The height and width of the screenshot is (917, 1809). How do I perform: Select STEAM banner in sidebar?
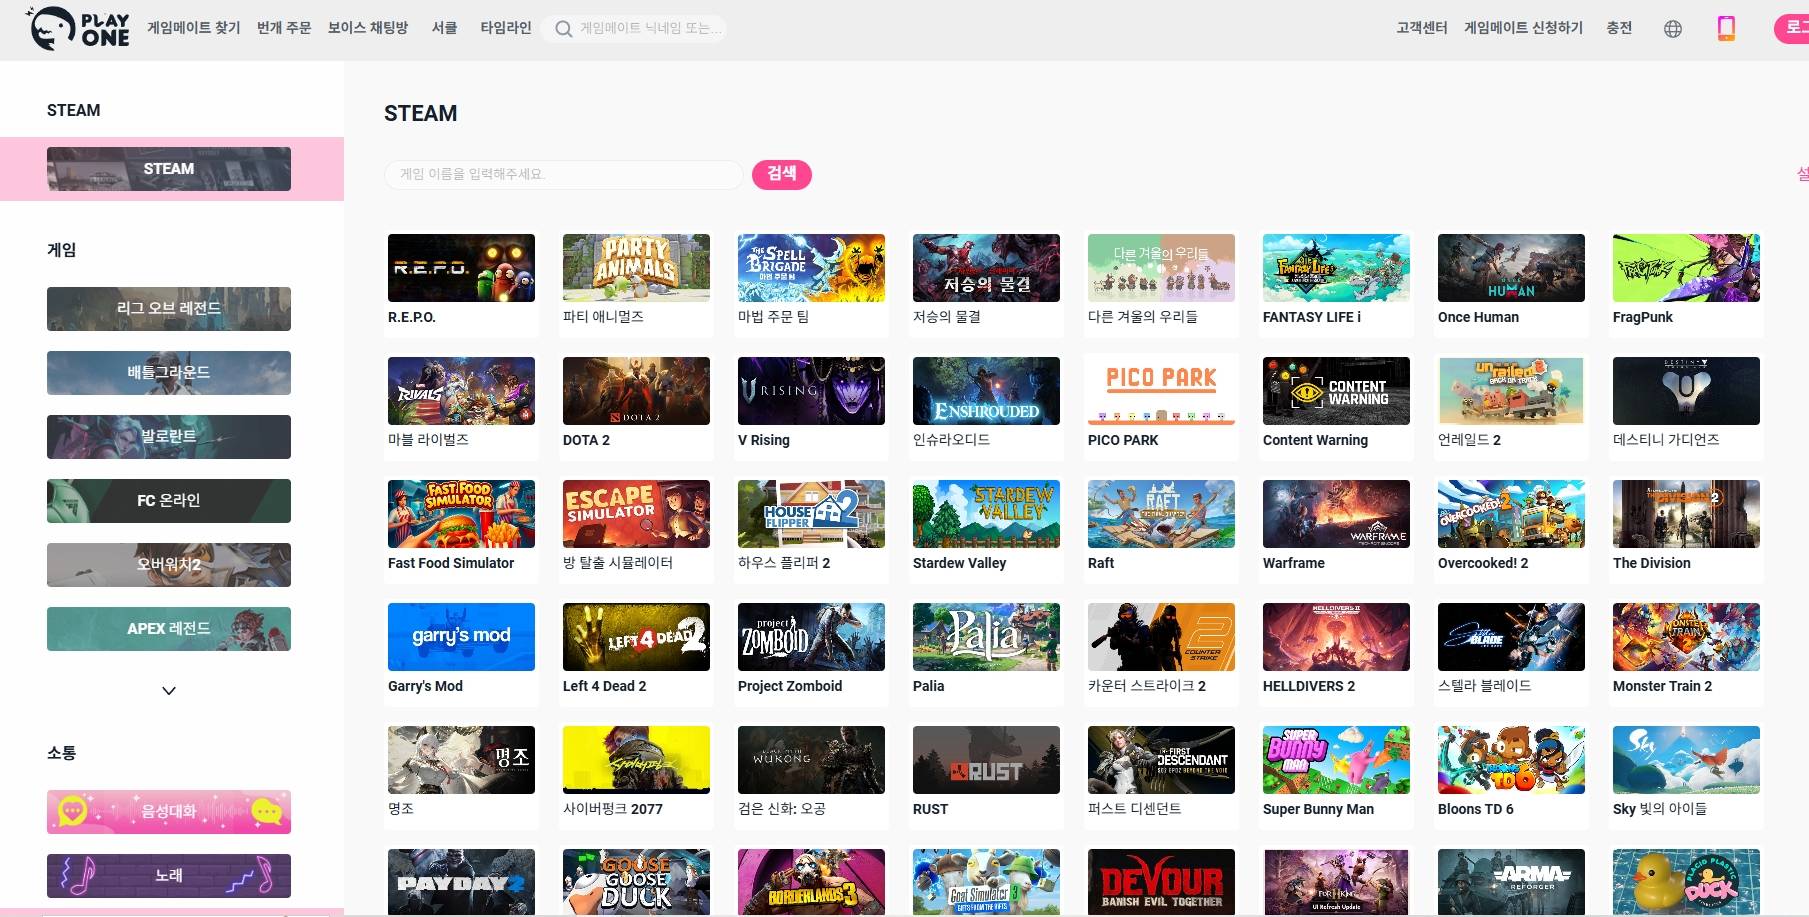click(169, 169)
